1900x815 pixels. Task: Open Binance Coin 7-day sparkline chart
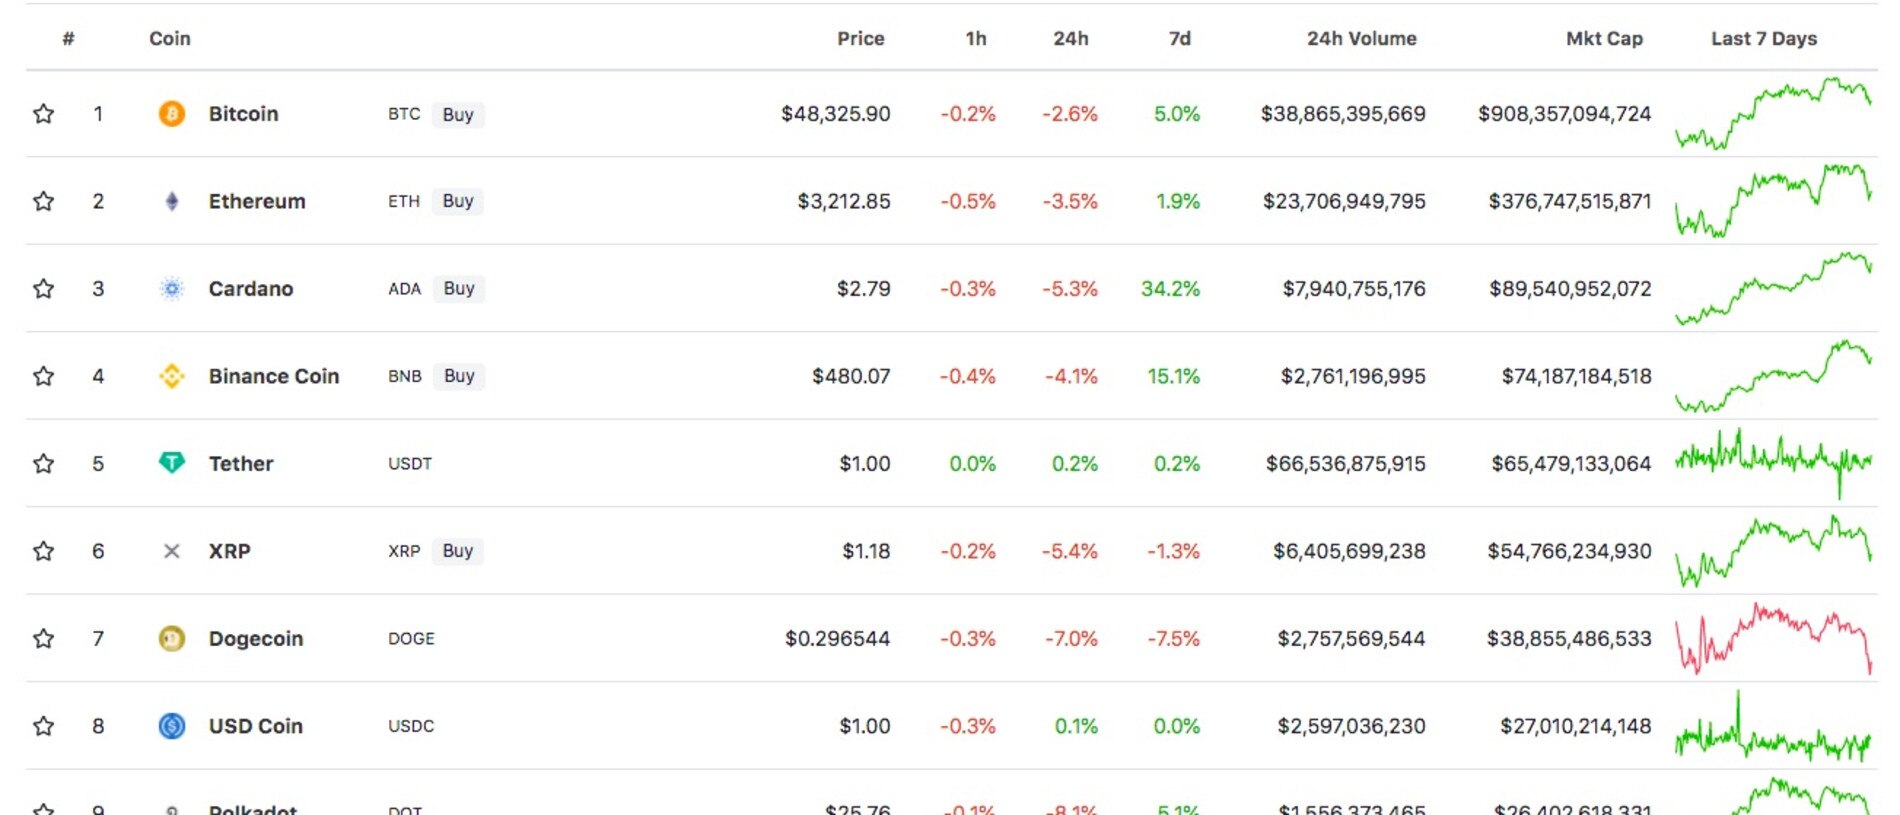pyautogui.click(x=1773, y=376)
